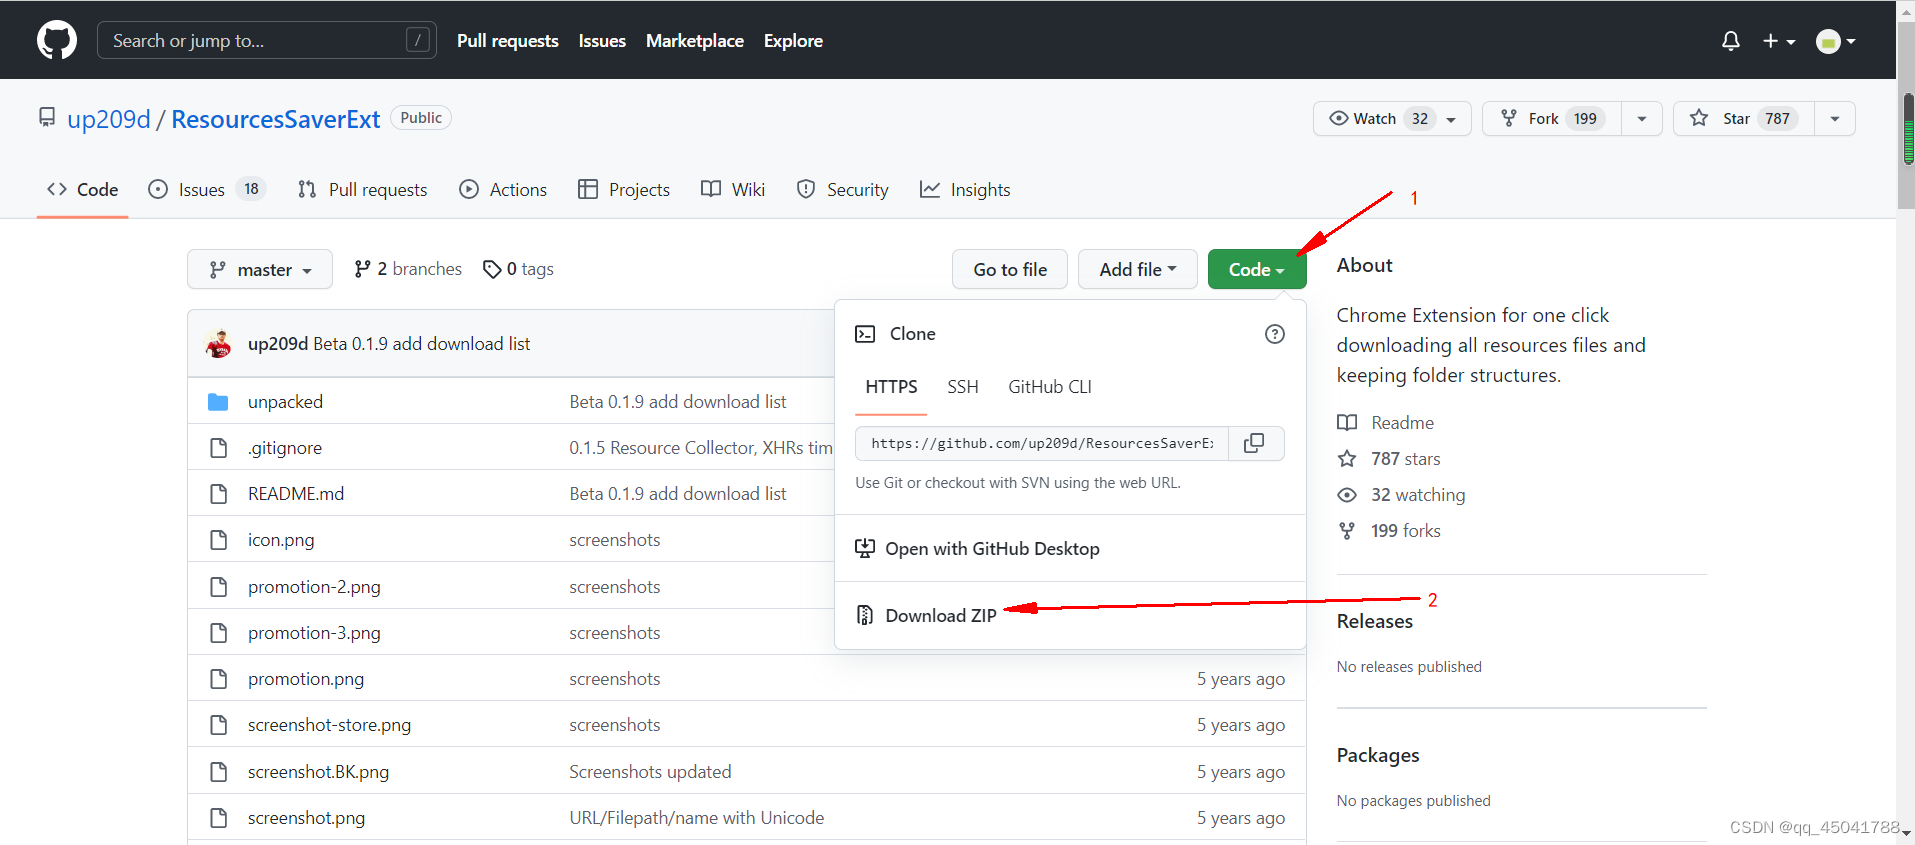The height and width of the screenshot is (845, 1915).
Task: Choose Open with GitHub Desktop
Action: (x=977, y=548)
